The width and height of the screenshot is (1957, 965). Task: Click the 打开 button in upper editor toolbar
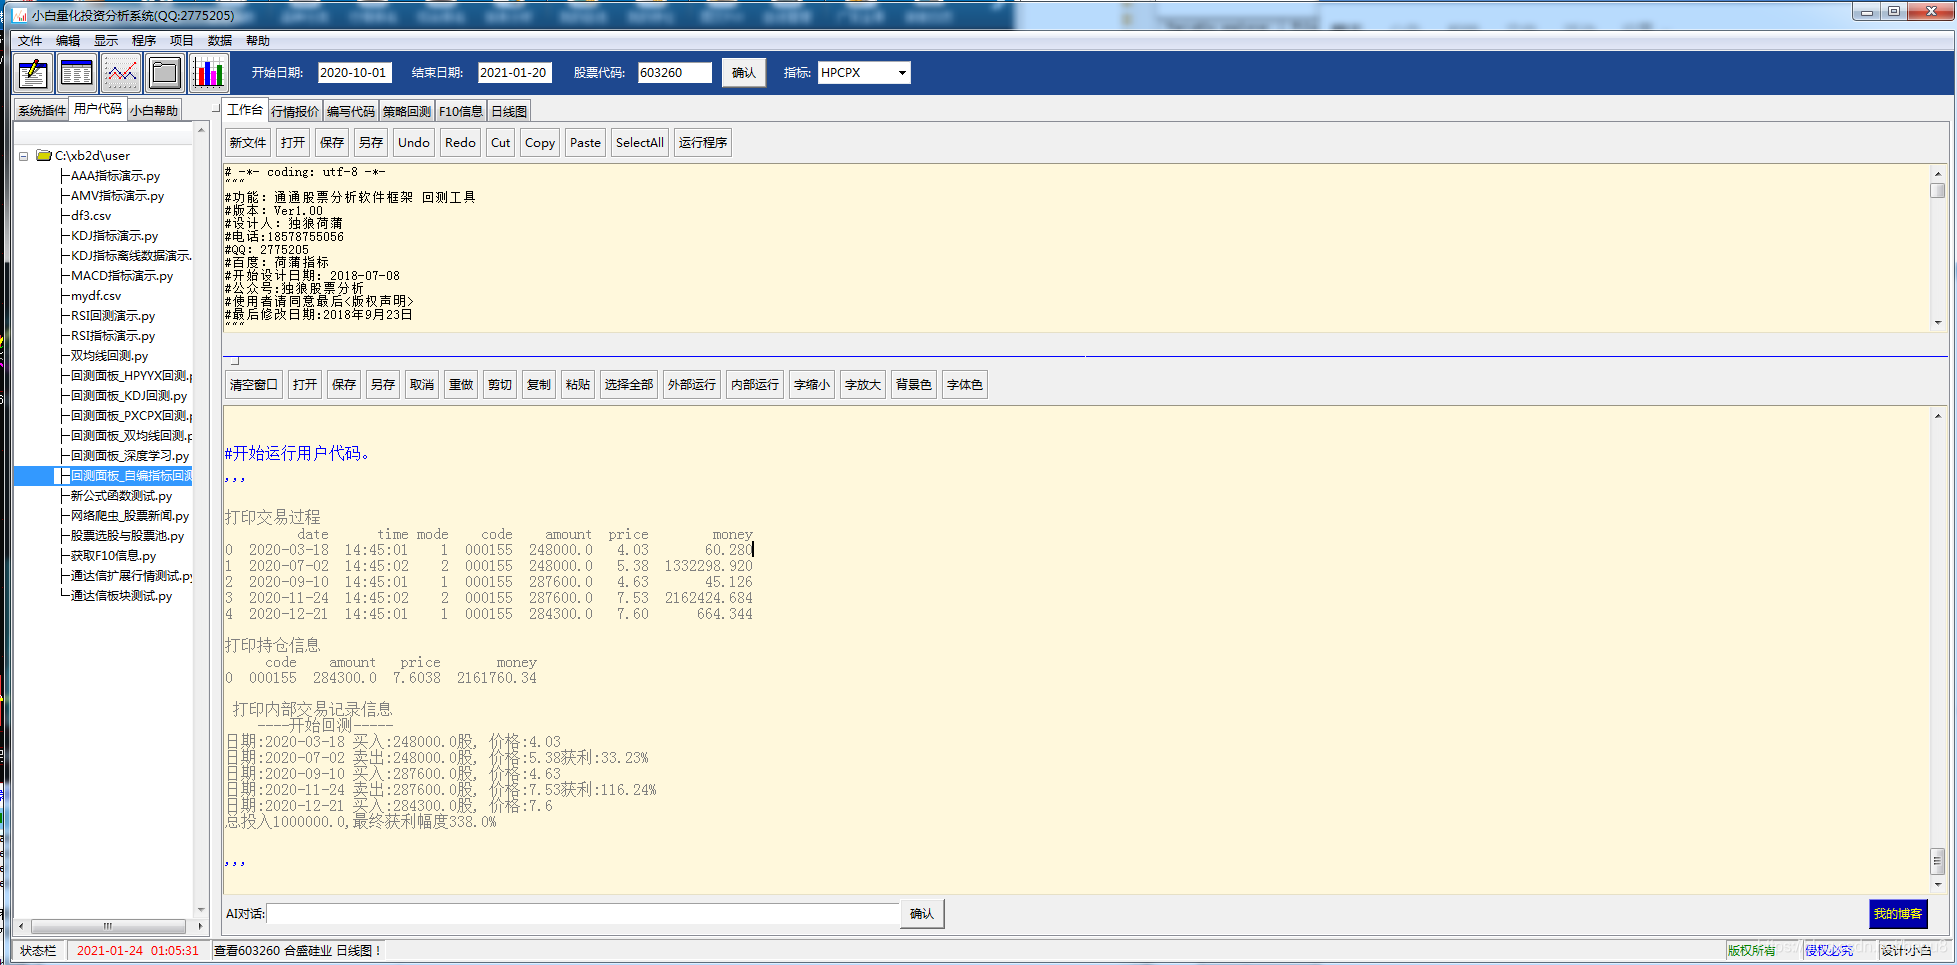(293, 143)
